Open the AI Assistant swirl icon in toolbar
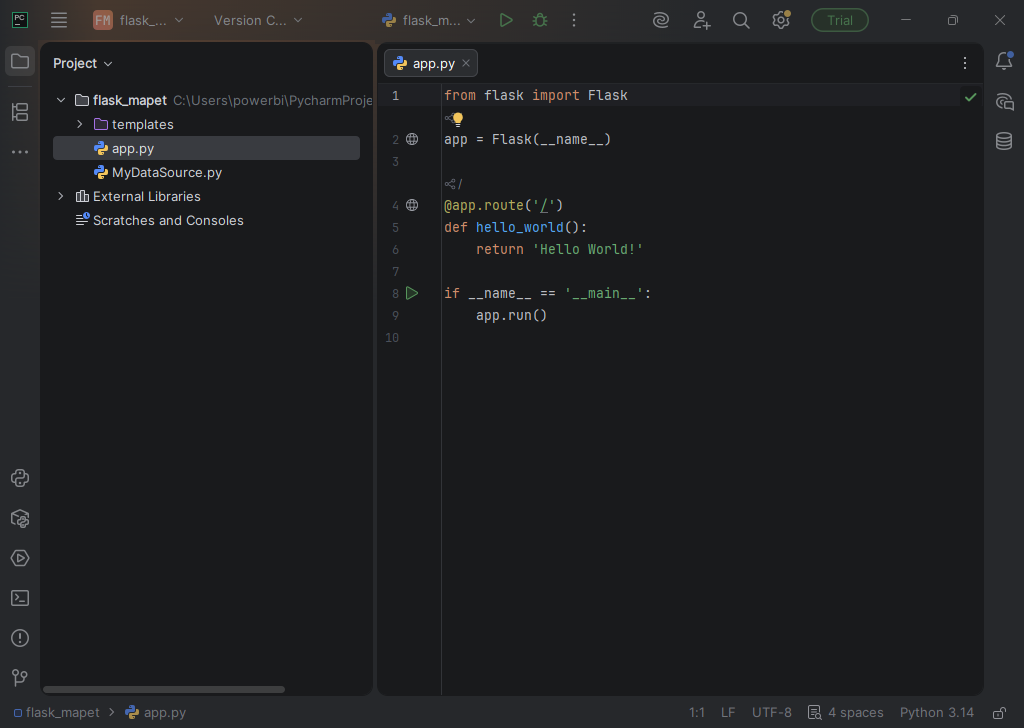 coord(661,20)
